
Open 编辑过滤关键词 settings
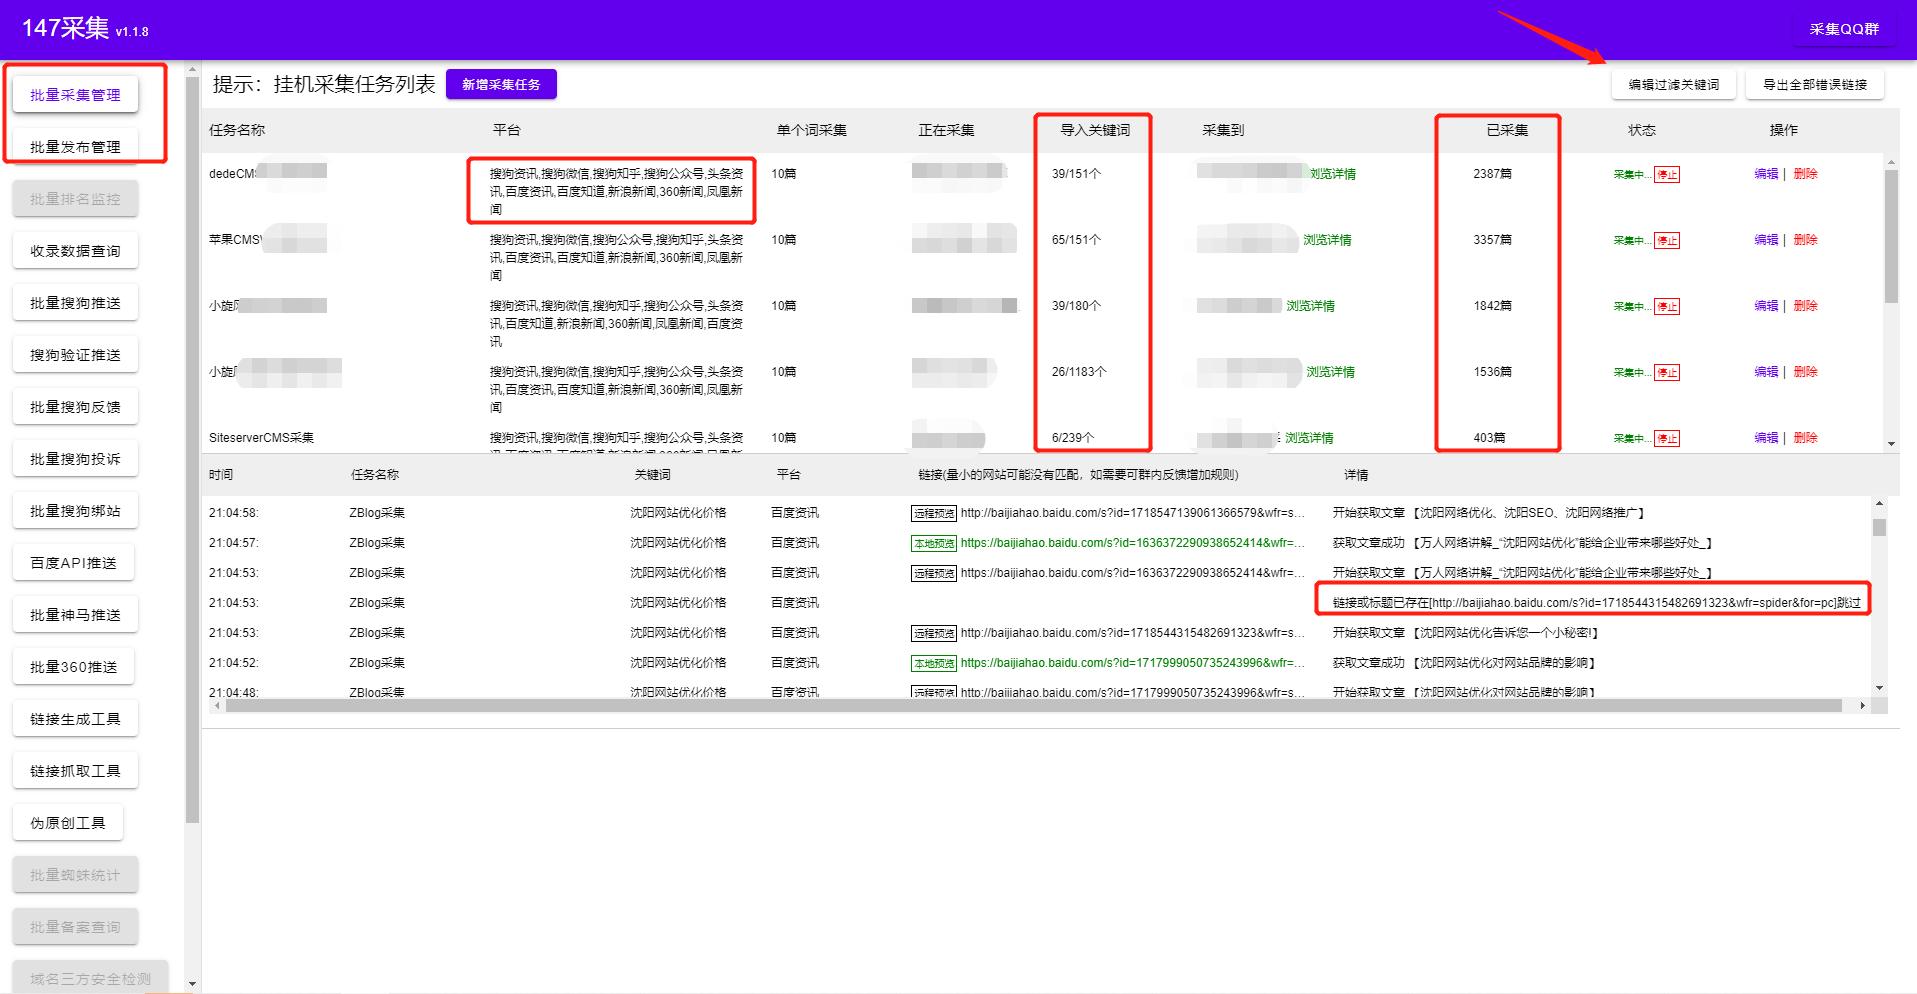(1672, 85)
